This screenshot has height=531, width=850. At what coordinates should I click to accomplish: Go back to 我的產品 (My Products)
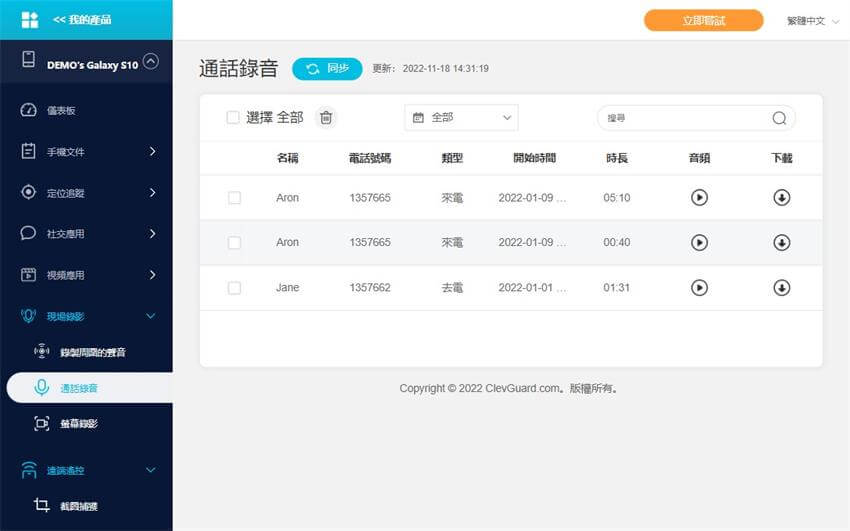pos(82,20)
